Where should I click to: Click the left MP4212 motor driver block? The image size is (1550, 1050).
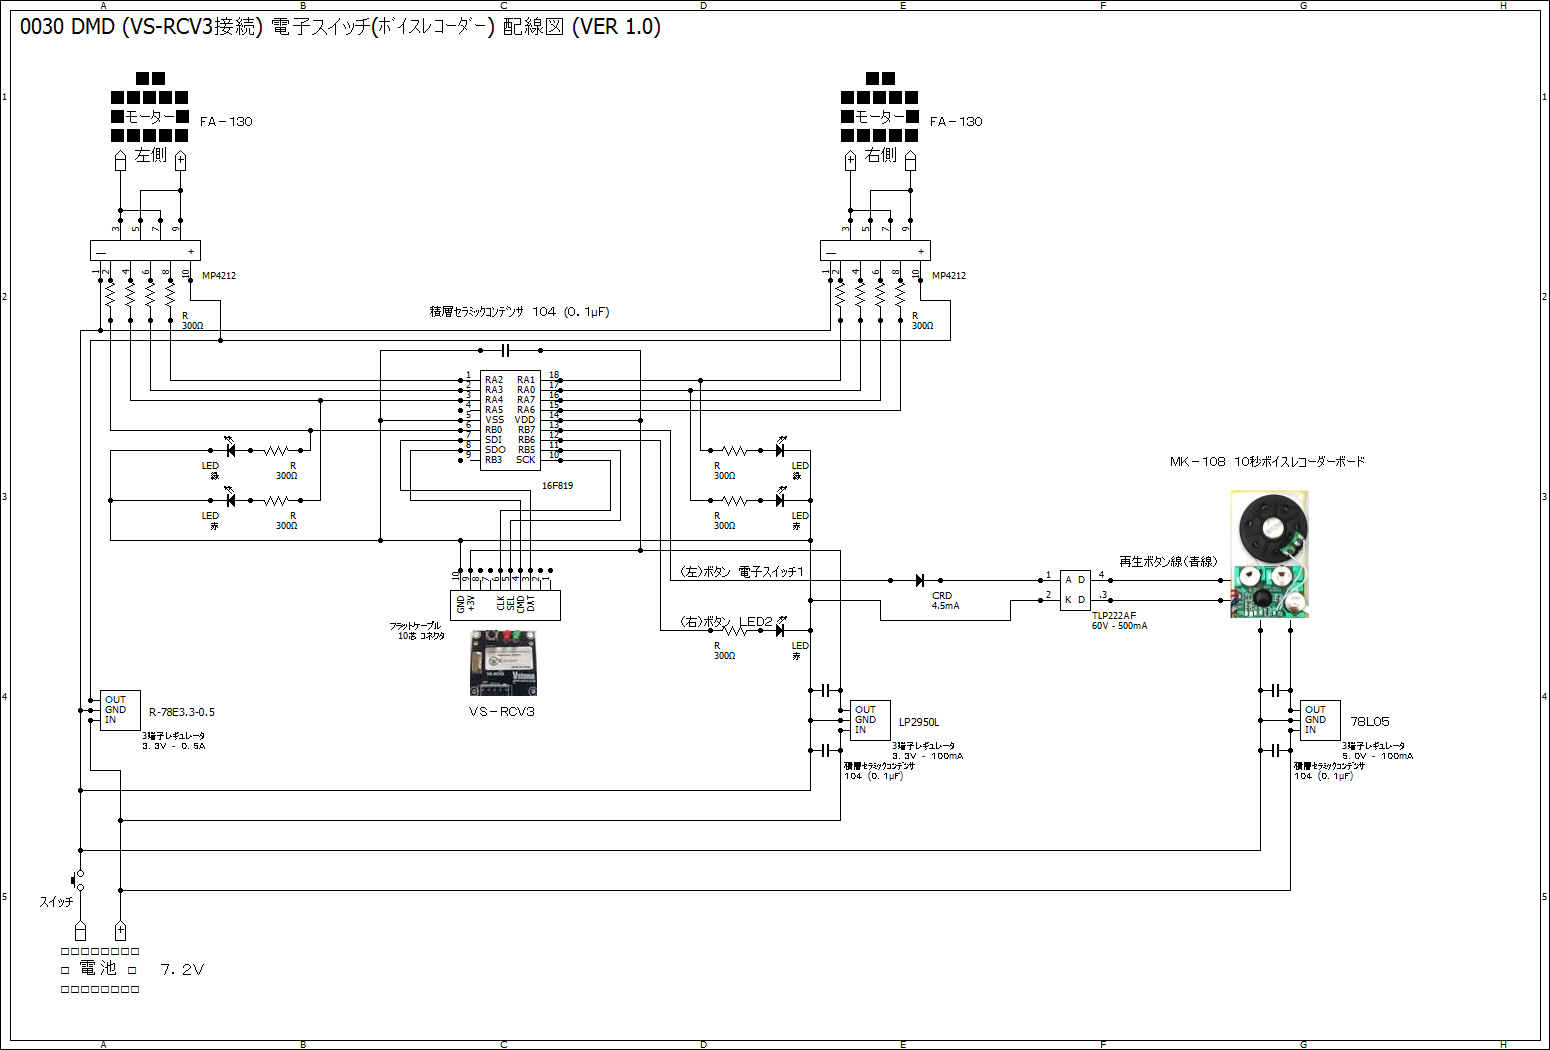tap(145, 251)
